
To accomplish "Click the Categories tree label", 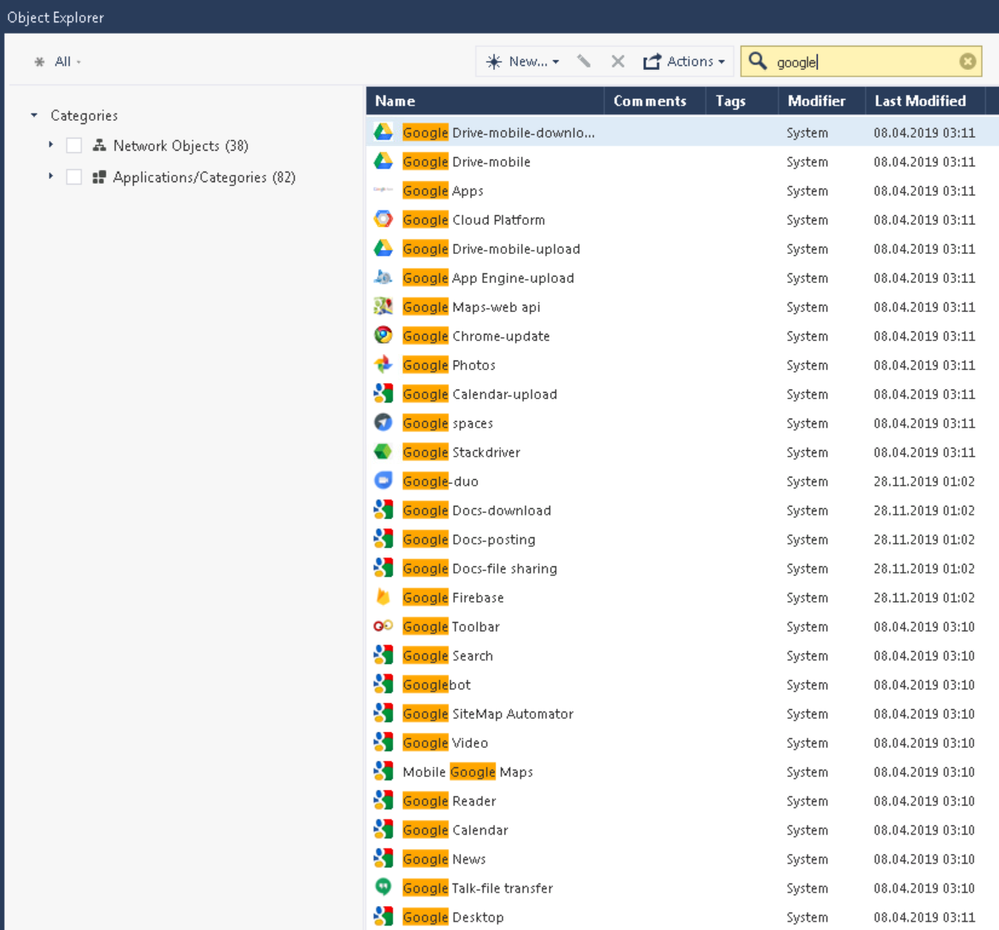I will point(84,115).
